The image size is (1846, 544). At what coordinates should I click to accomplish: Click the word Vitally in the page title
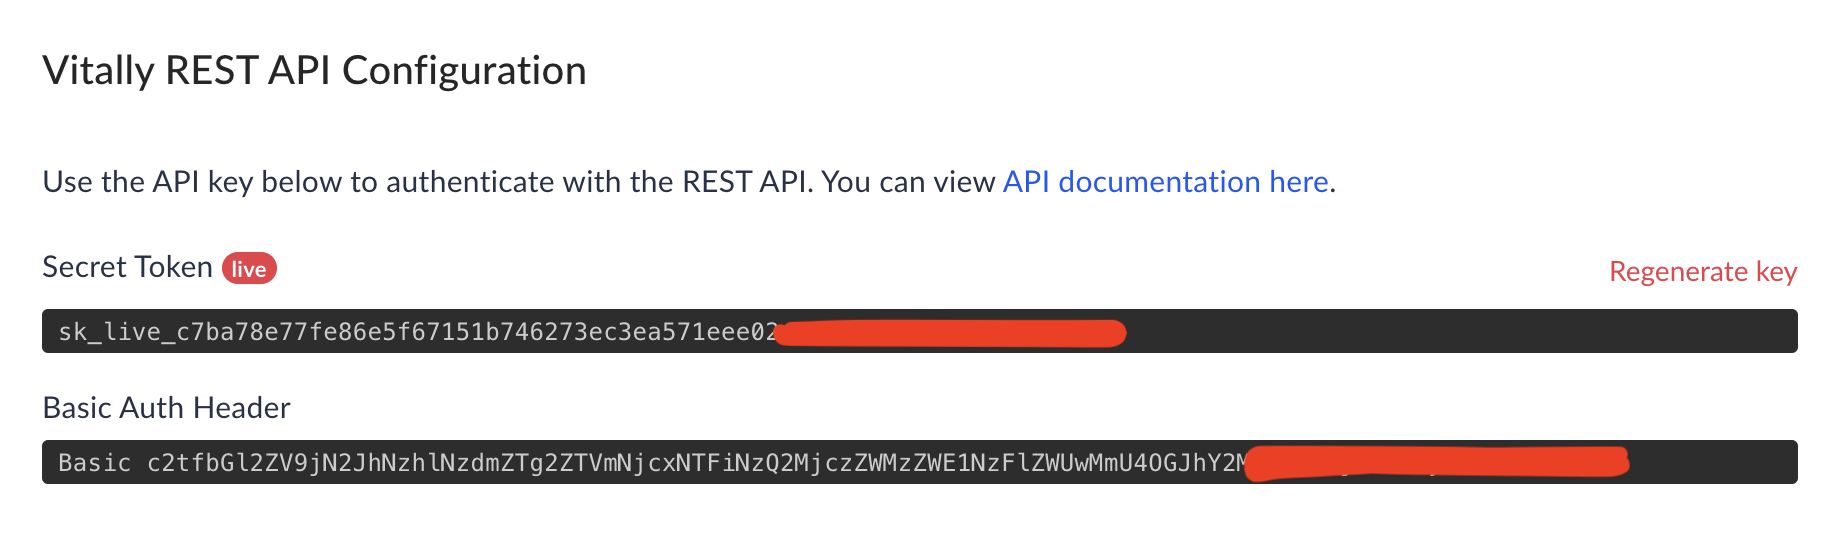tap(98, 71)
